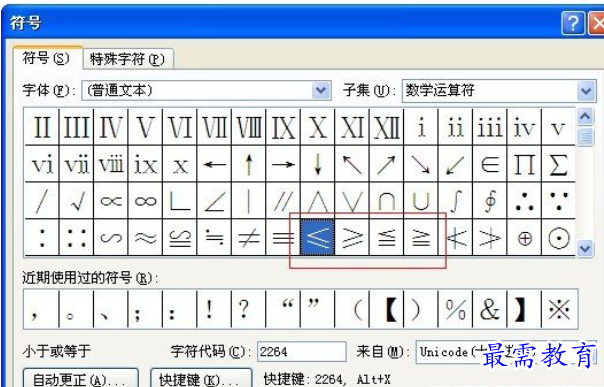Viewport: 604px width, 387px height.
Task: Select the greater-than-or-equal slanted symbol ≥
Action: tap(352, 237)
